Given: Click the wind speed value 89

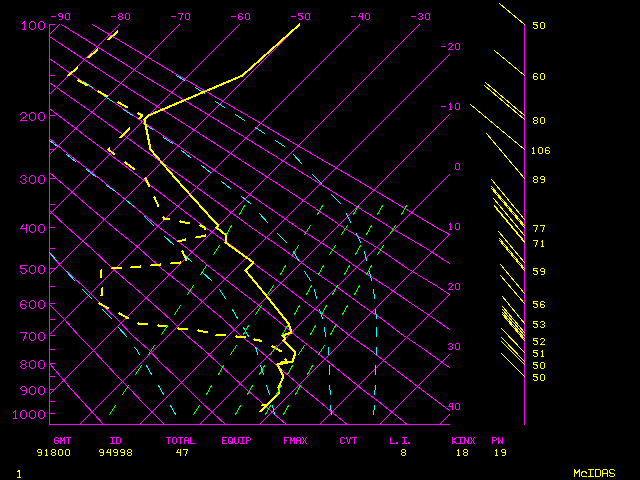Looking at the screenshot, I should [x=539, y=180].
